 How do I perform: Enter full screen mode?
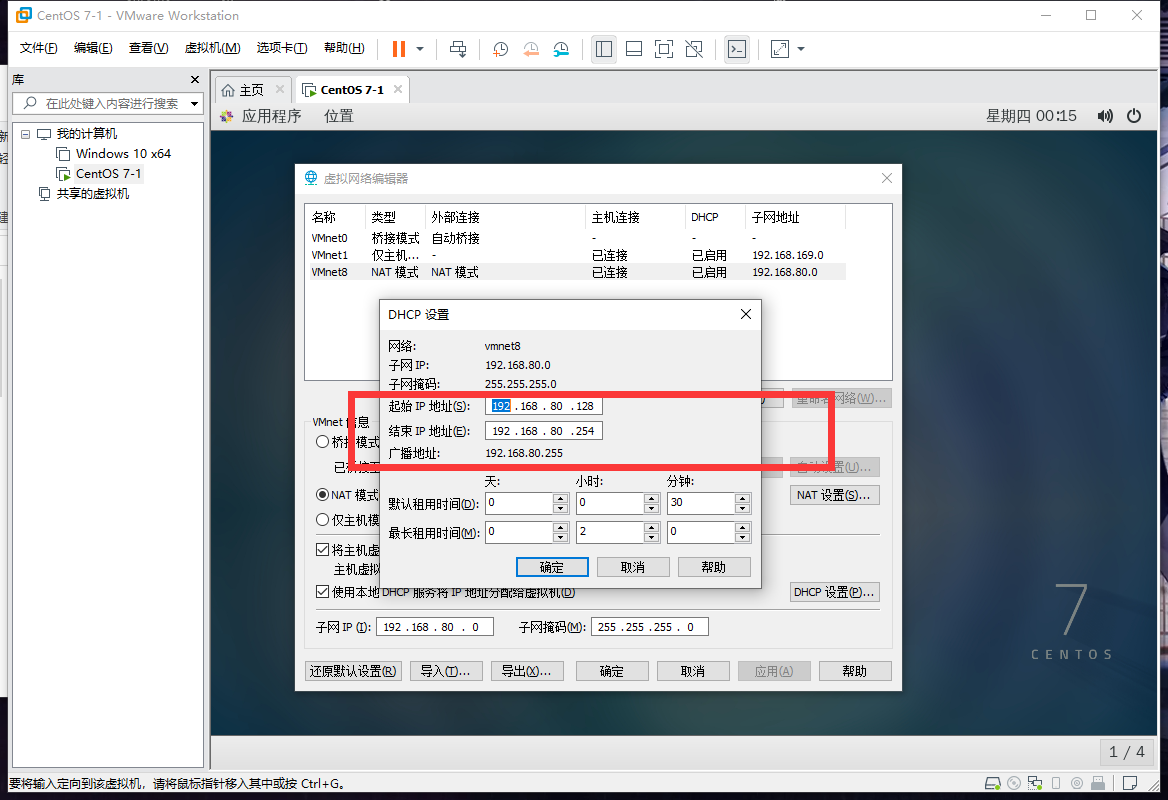tap(664, 49)
